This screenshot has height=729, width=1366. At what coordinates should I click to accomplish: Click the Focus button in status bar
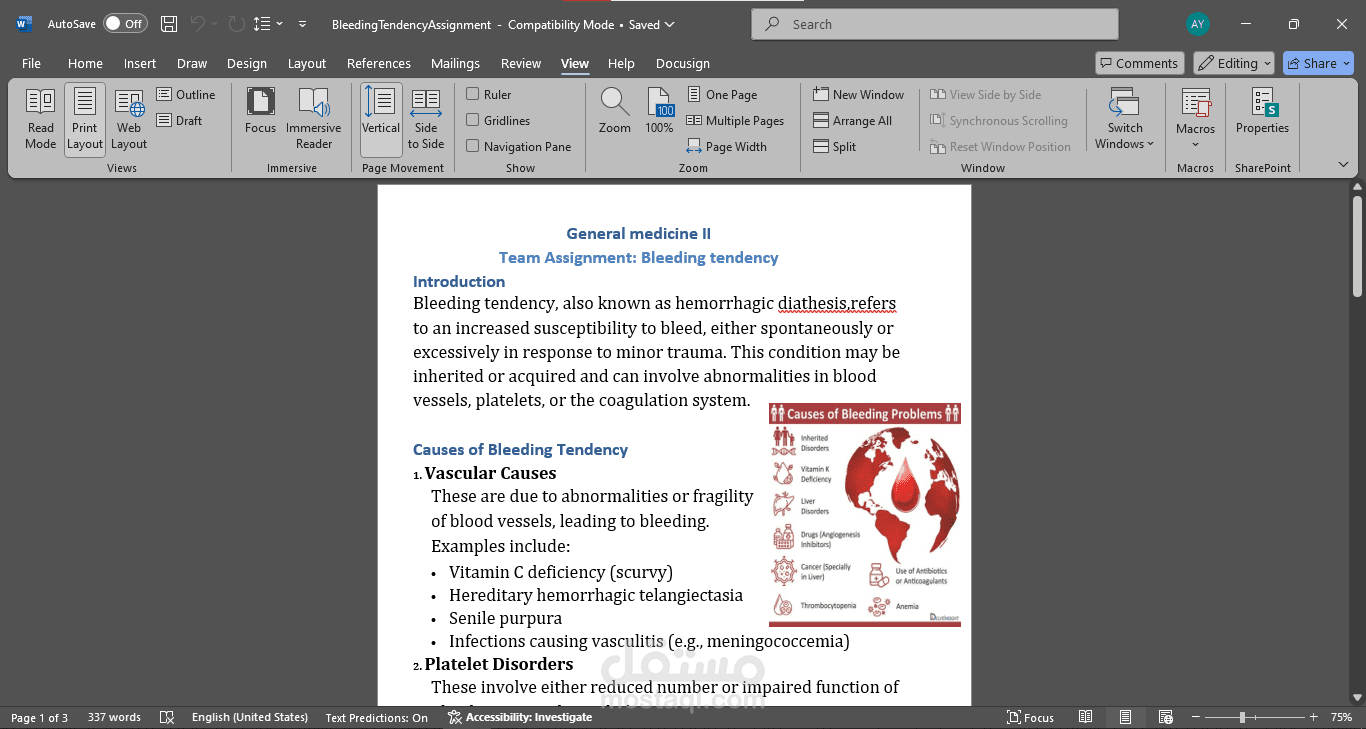pos(1030,717)
